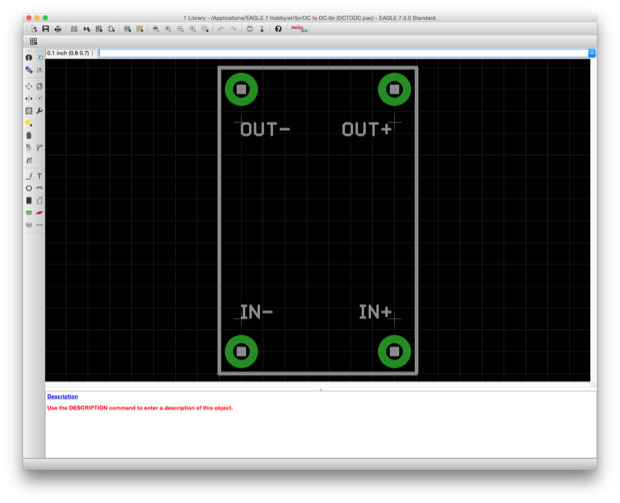Choose the Zoom select area tool

click(x=205, y=29)
